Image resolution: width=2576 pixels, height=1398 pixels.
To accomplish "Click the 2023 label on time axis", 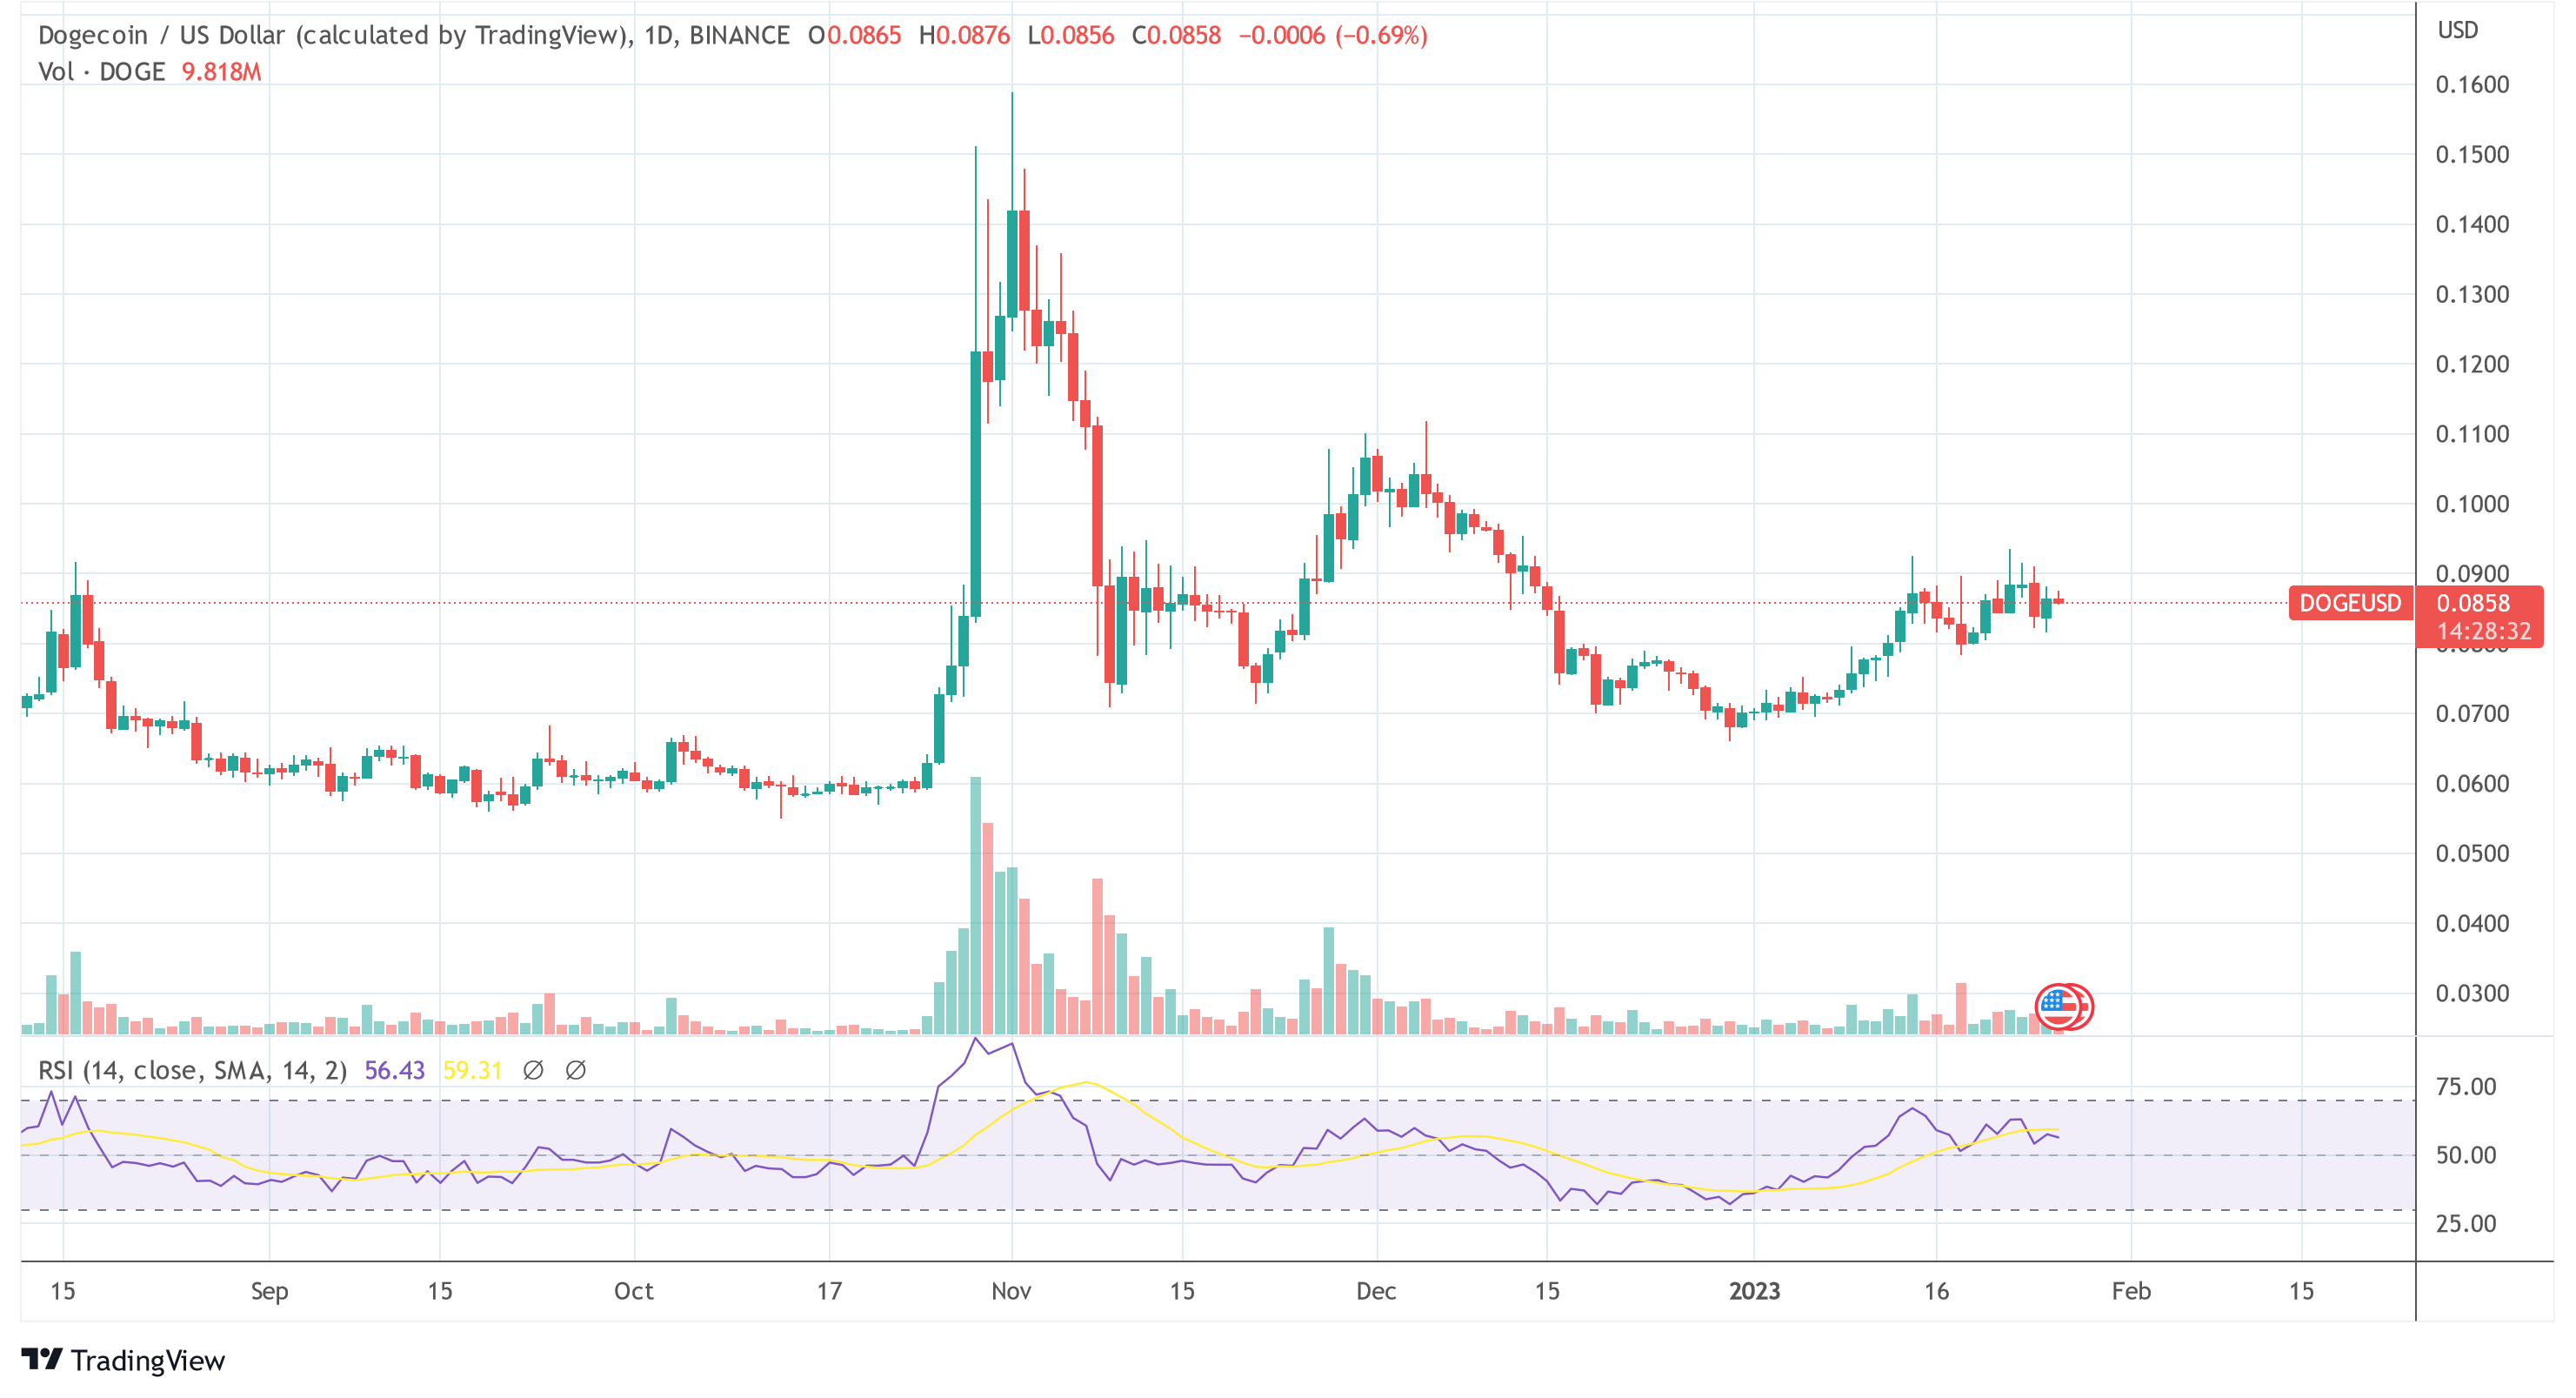I will click(x=1754, y=1291).
